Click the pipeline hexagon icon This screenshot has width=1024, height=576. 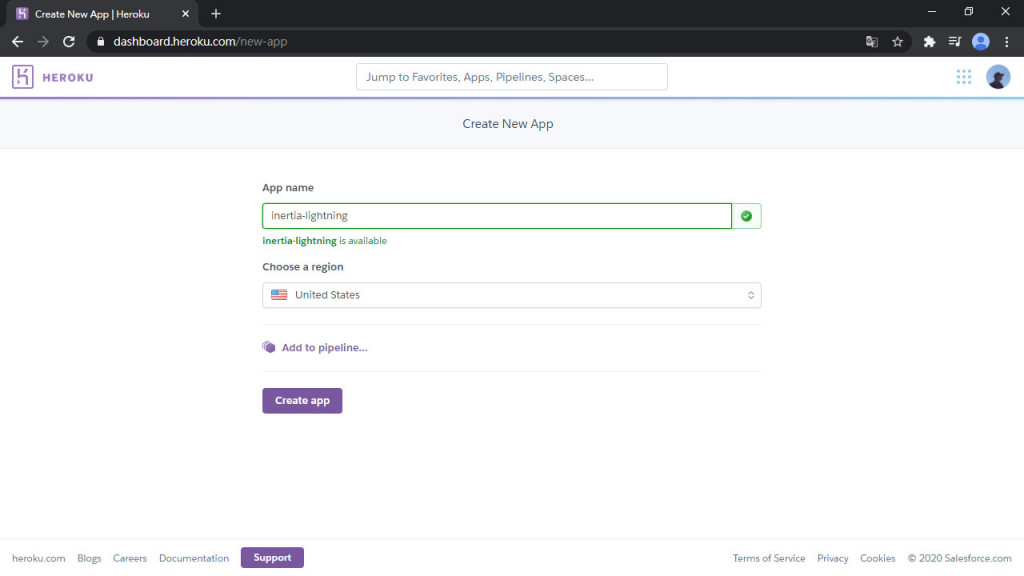(268, 347)
